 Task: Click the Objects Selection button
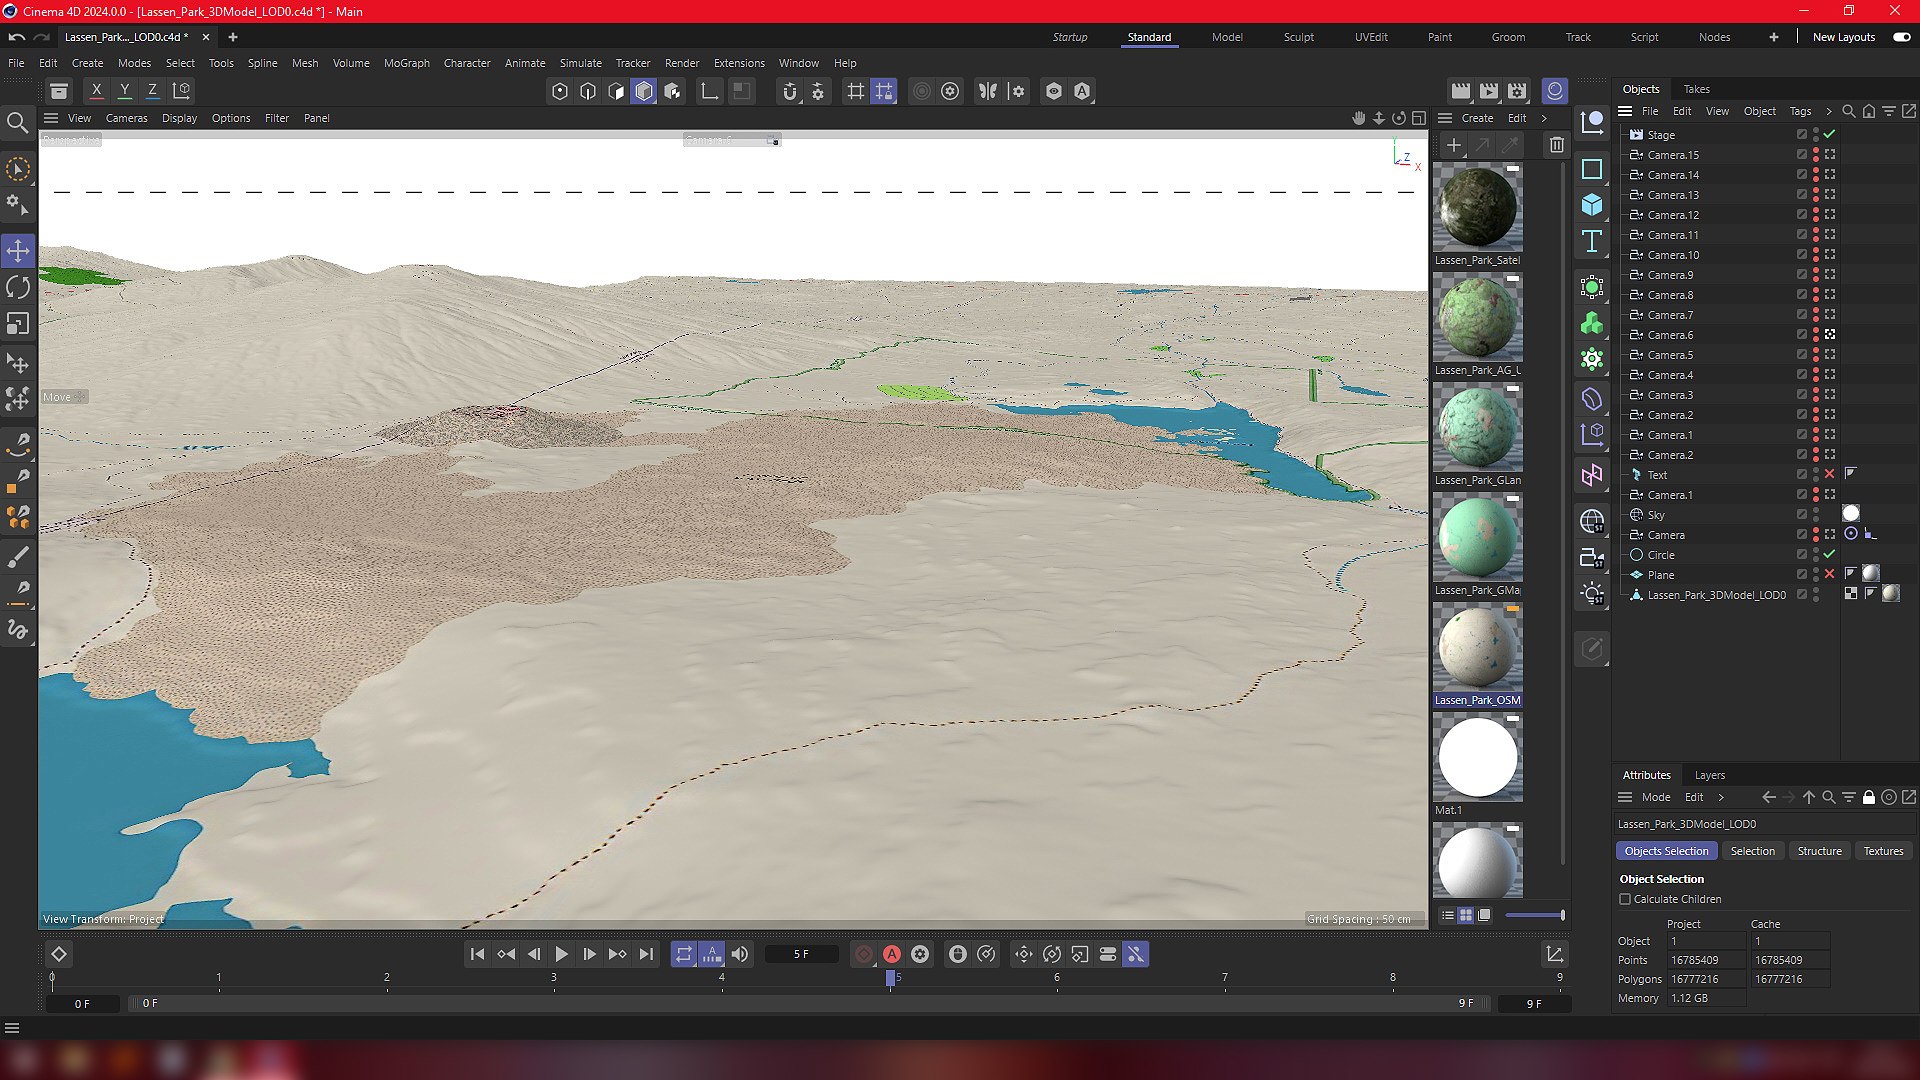point(1666,851)
